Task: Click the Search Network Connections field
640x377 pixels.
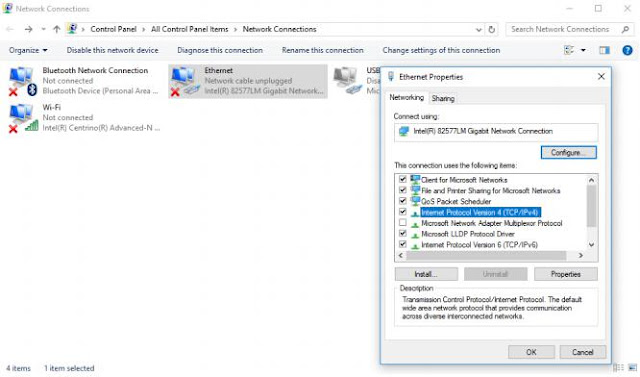Action: click(x=569, y=29)
